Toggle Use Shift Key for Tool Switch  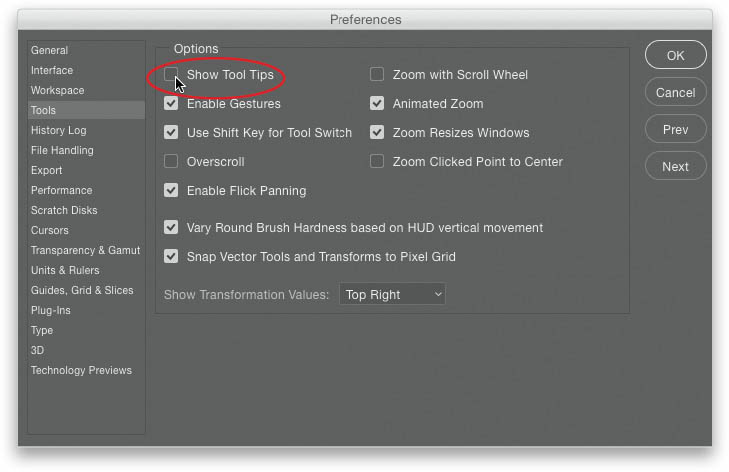coord(171,133)
